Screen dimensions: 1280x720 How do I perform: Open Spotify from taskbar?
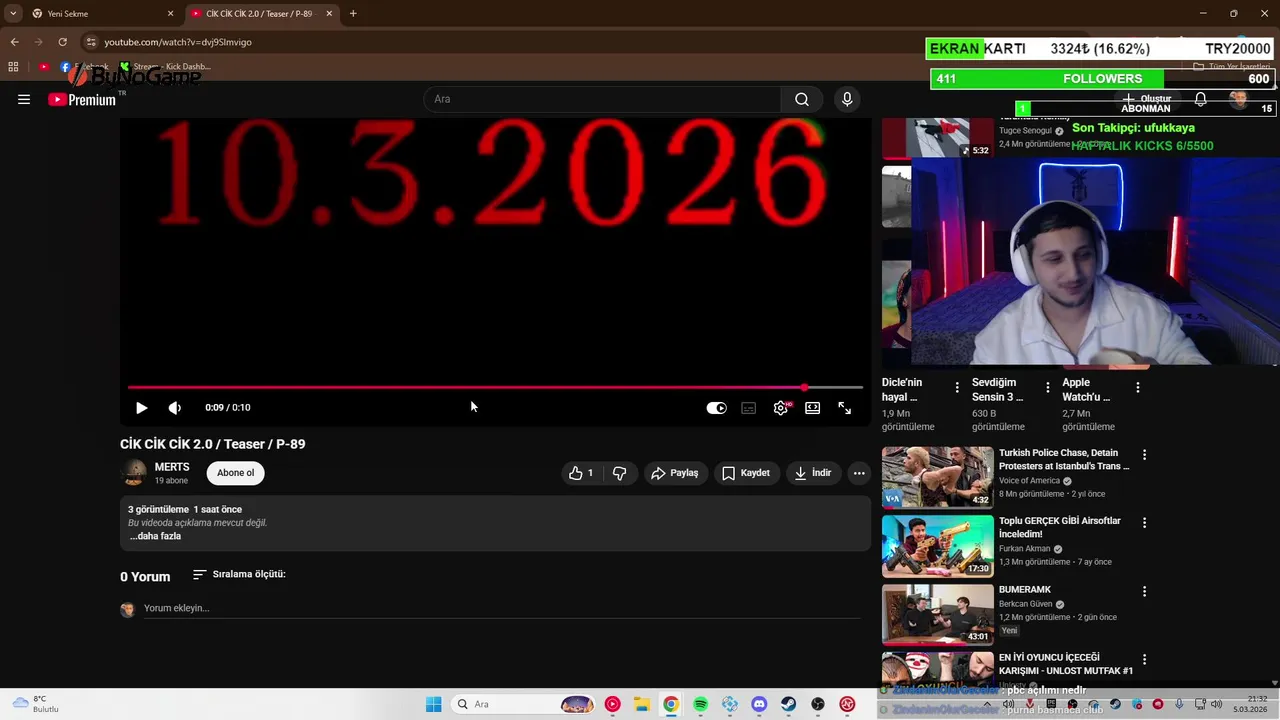(x=700, y=704)
